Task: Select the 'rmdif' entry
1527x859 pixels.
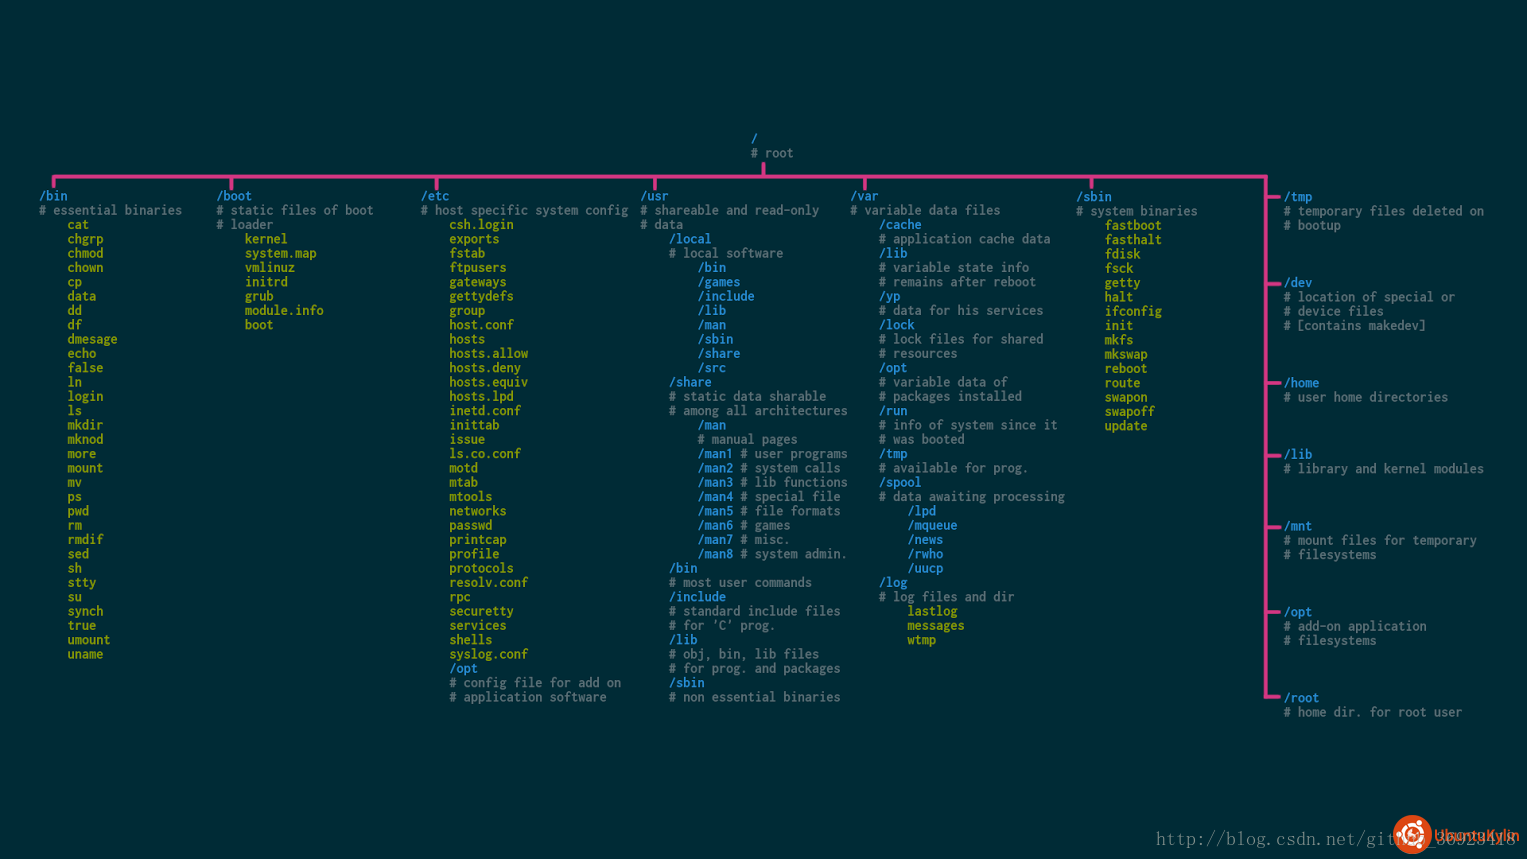Action: pyautogui.click(x=85, y=540)
